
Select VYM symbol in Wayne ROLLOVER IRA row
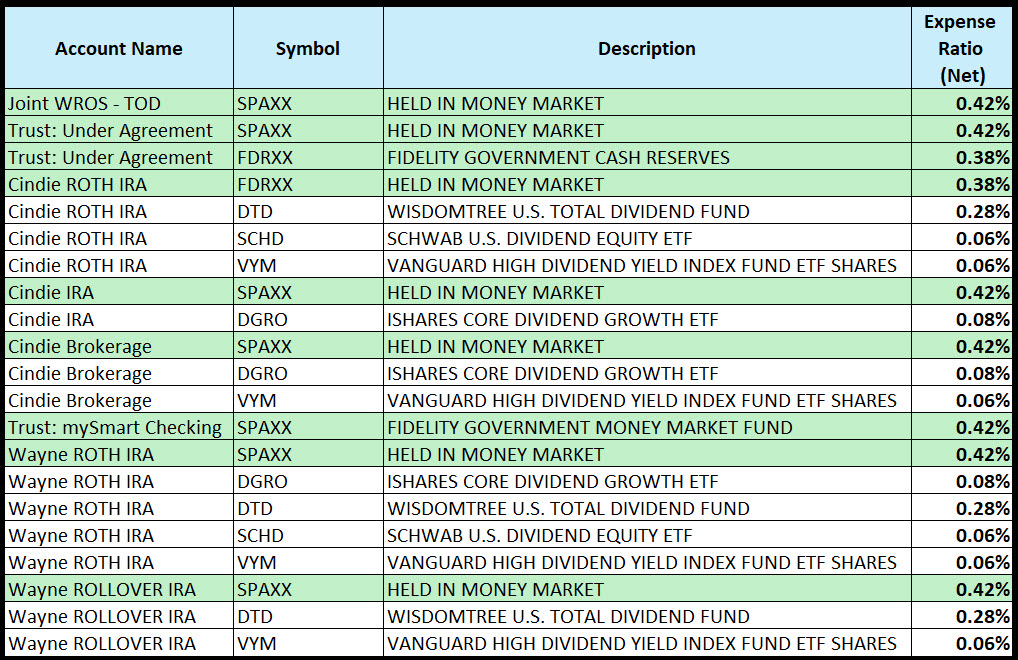pos(256,643)
